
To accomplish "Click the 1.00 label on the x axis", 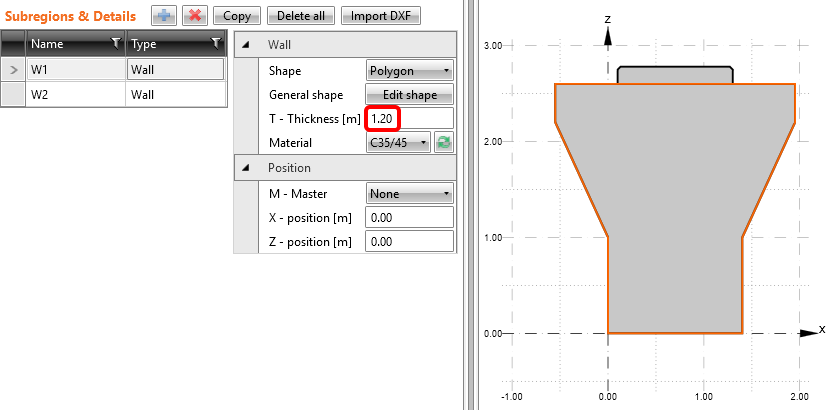I will click(x=704, y=397).
